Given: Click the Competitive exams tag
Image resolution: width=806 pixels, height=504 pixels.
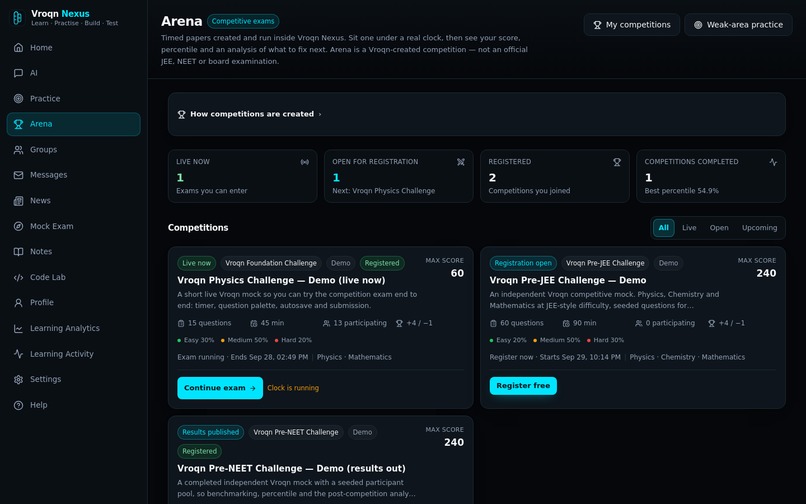Looking at the screenshot, I should pos(243,21).
